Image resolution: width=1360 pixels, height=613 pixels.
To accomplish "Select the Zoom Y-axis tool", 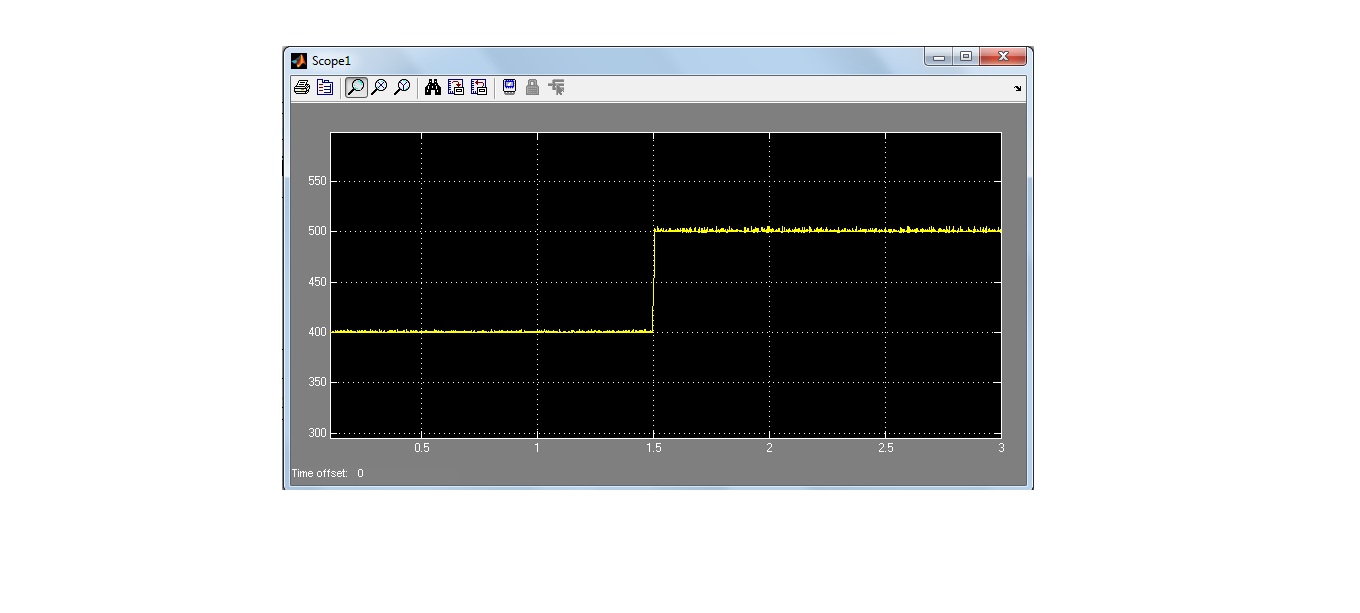I will point(402,88).
